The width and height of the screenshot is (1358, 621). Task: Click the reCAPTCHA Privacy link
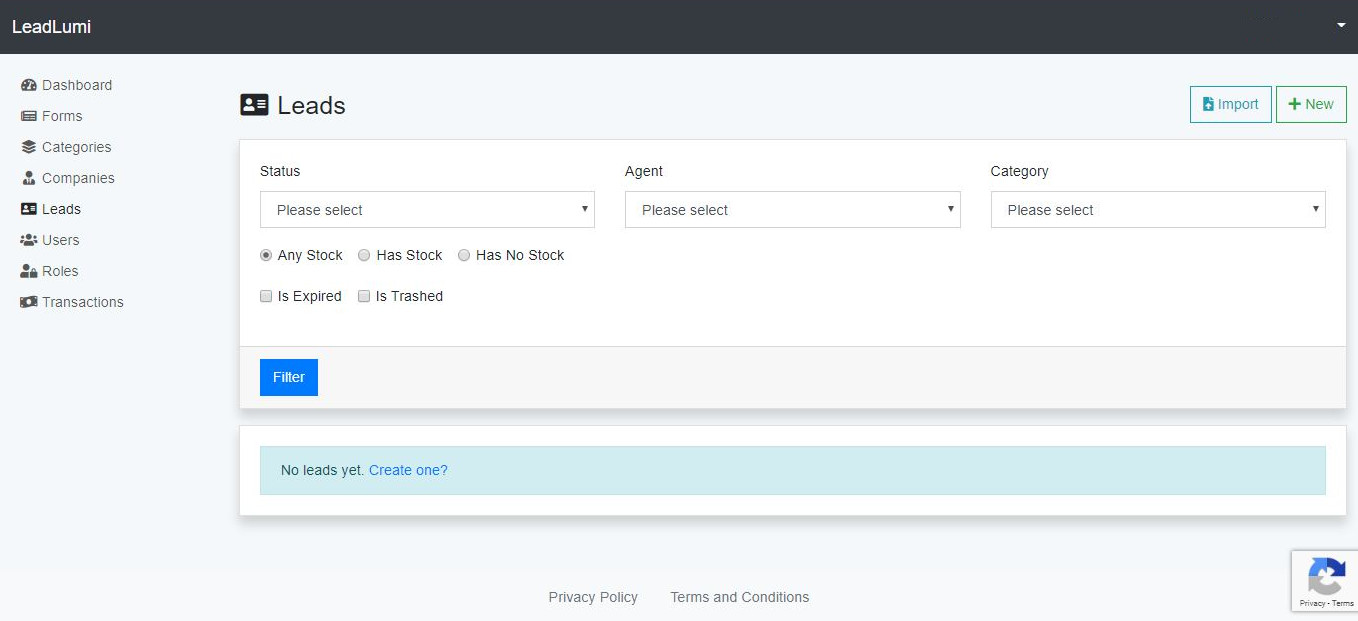[1311, 603]
